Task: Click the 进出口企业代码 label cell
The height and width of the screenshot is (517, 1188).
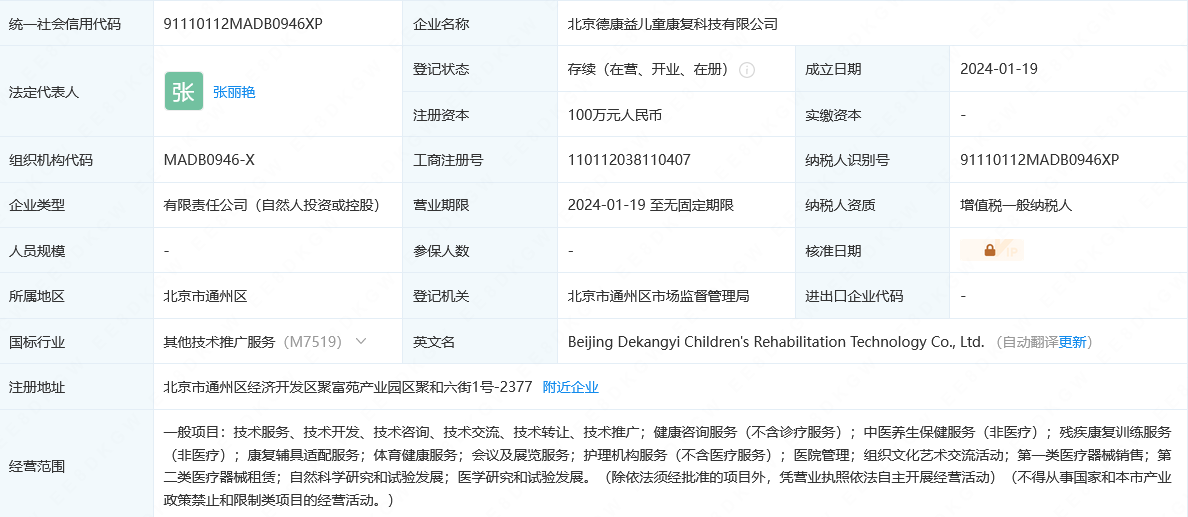Action: [872, 296]
